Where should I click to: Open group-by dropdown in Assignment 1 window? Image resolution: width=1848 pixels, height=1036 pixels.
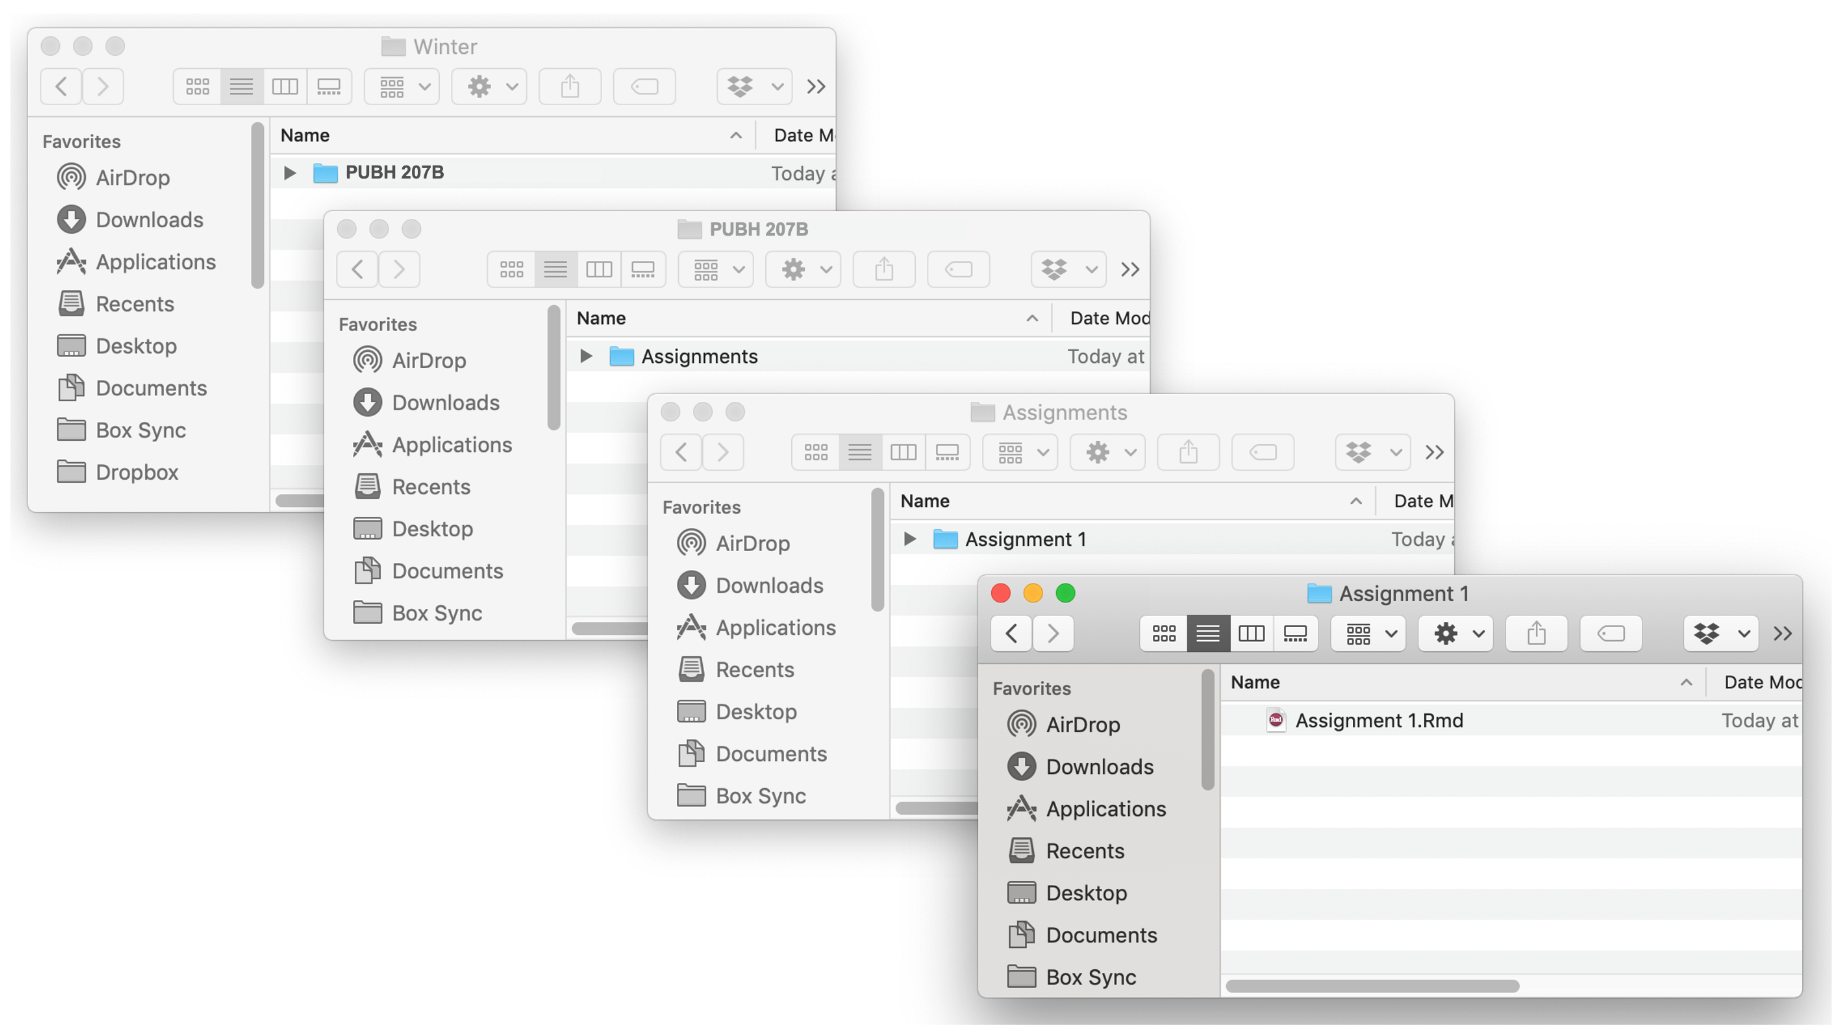pos(1369,634)
